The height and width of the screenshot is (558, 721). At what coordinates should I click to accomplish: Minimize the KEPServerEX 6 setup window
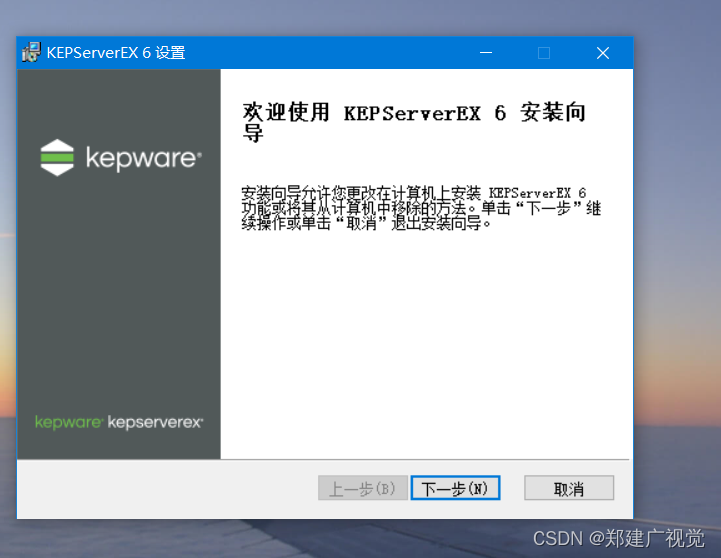(x=486, y=53)
